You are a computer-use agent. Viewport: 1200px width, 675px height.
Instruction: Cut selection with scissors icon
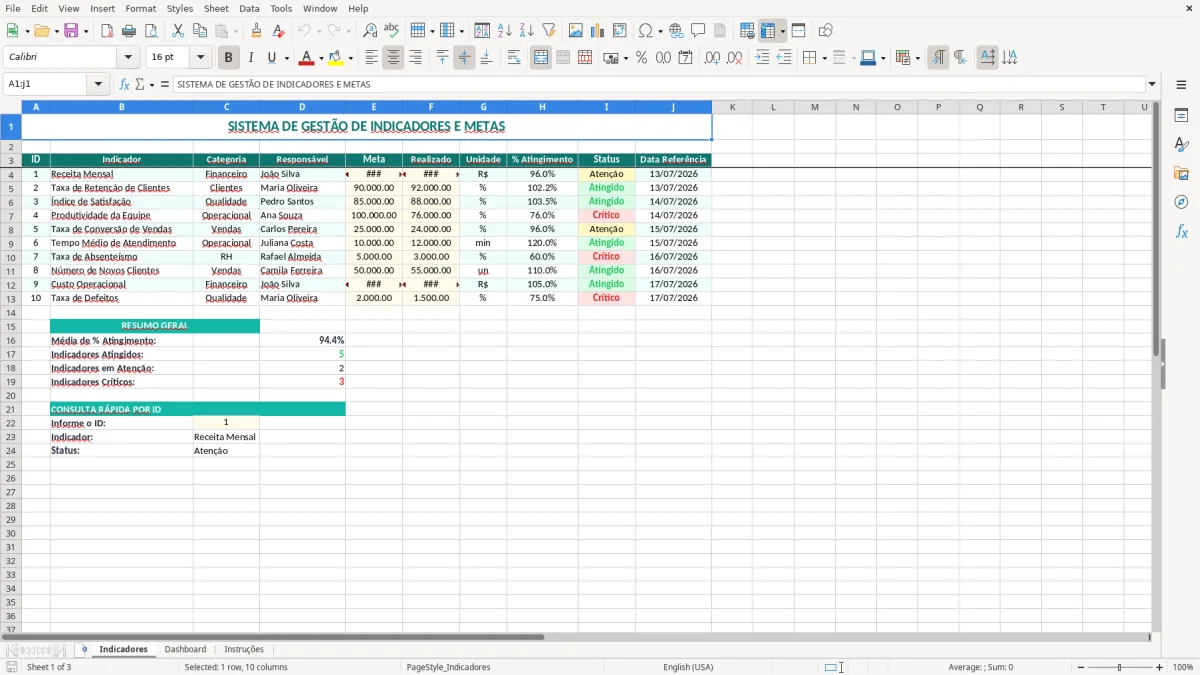pyautogui.click(x=178, y=31)
